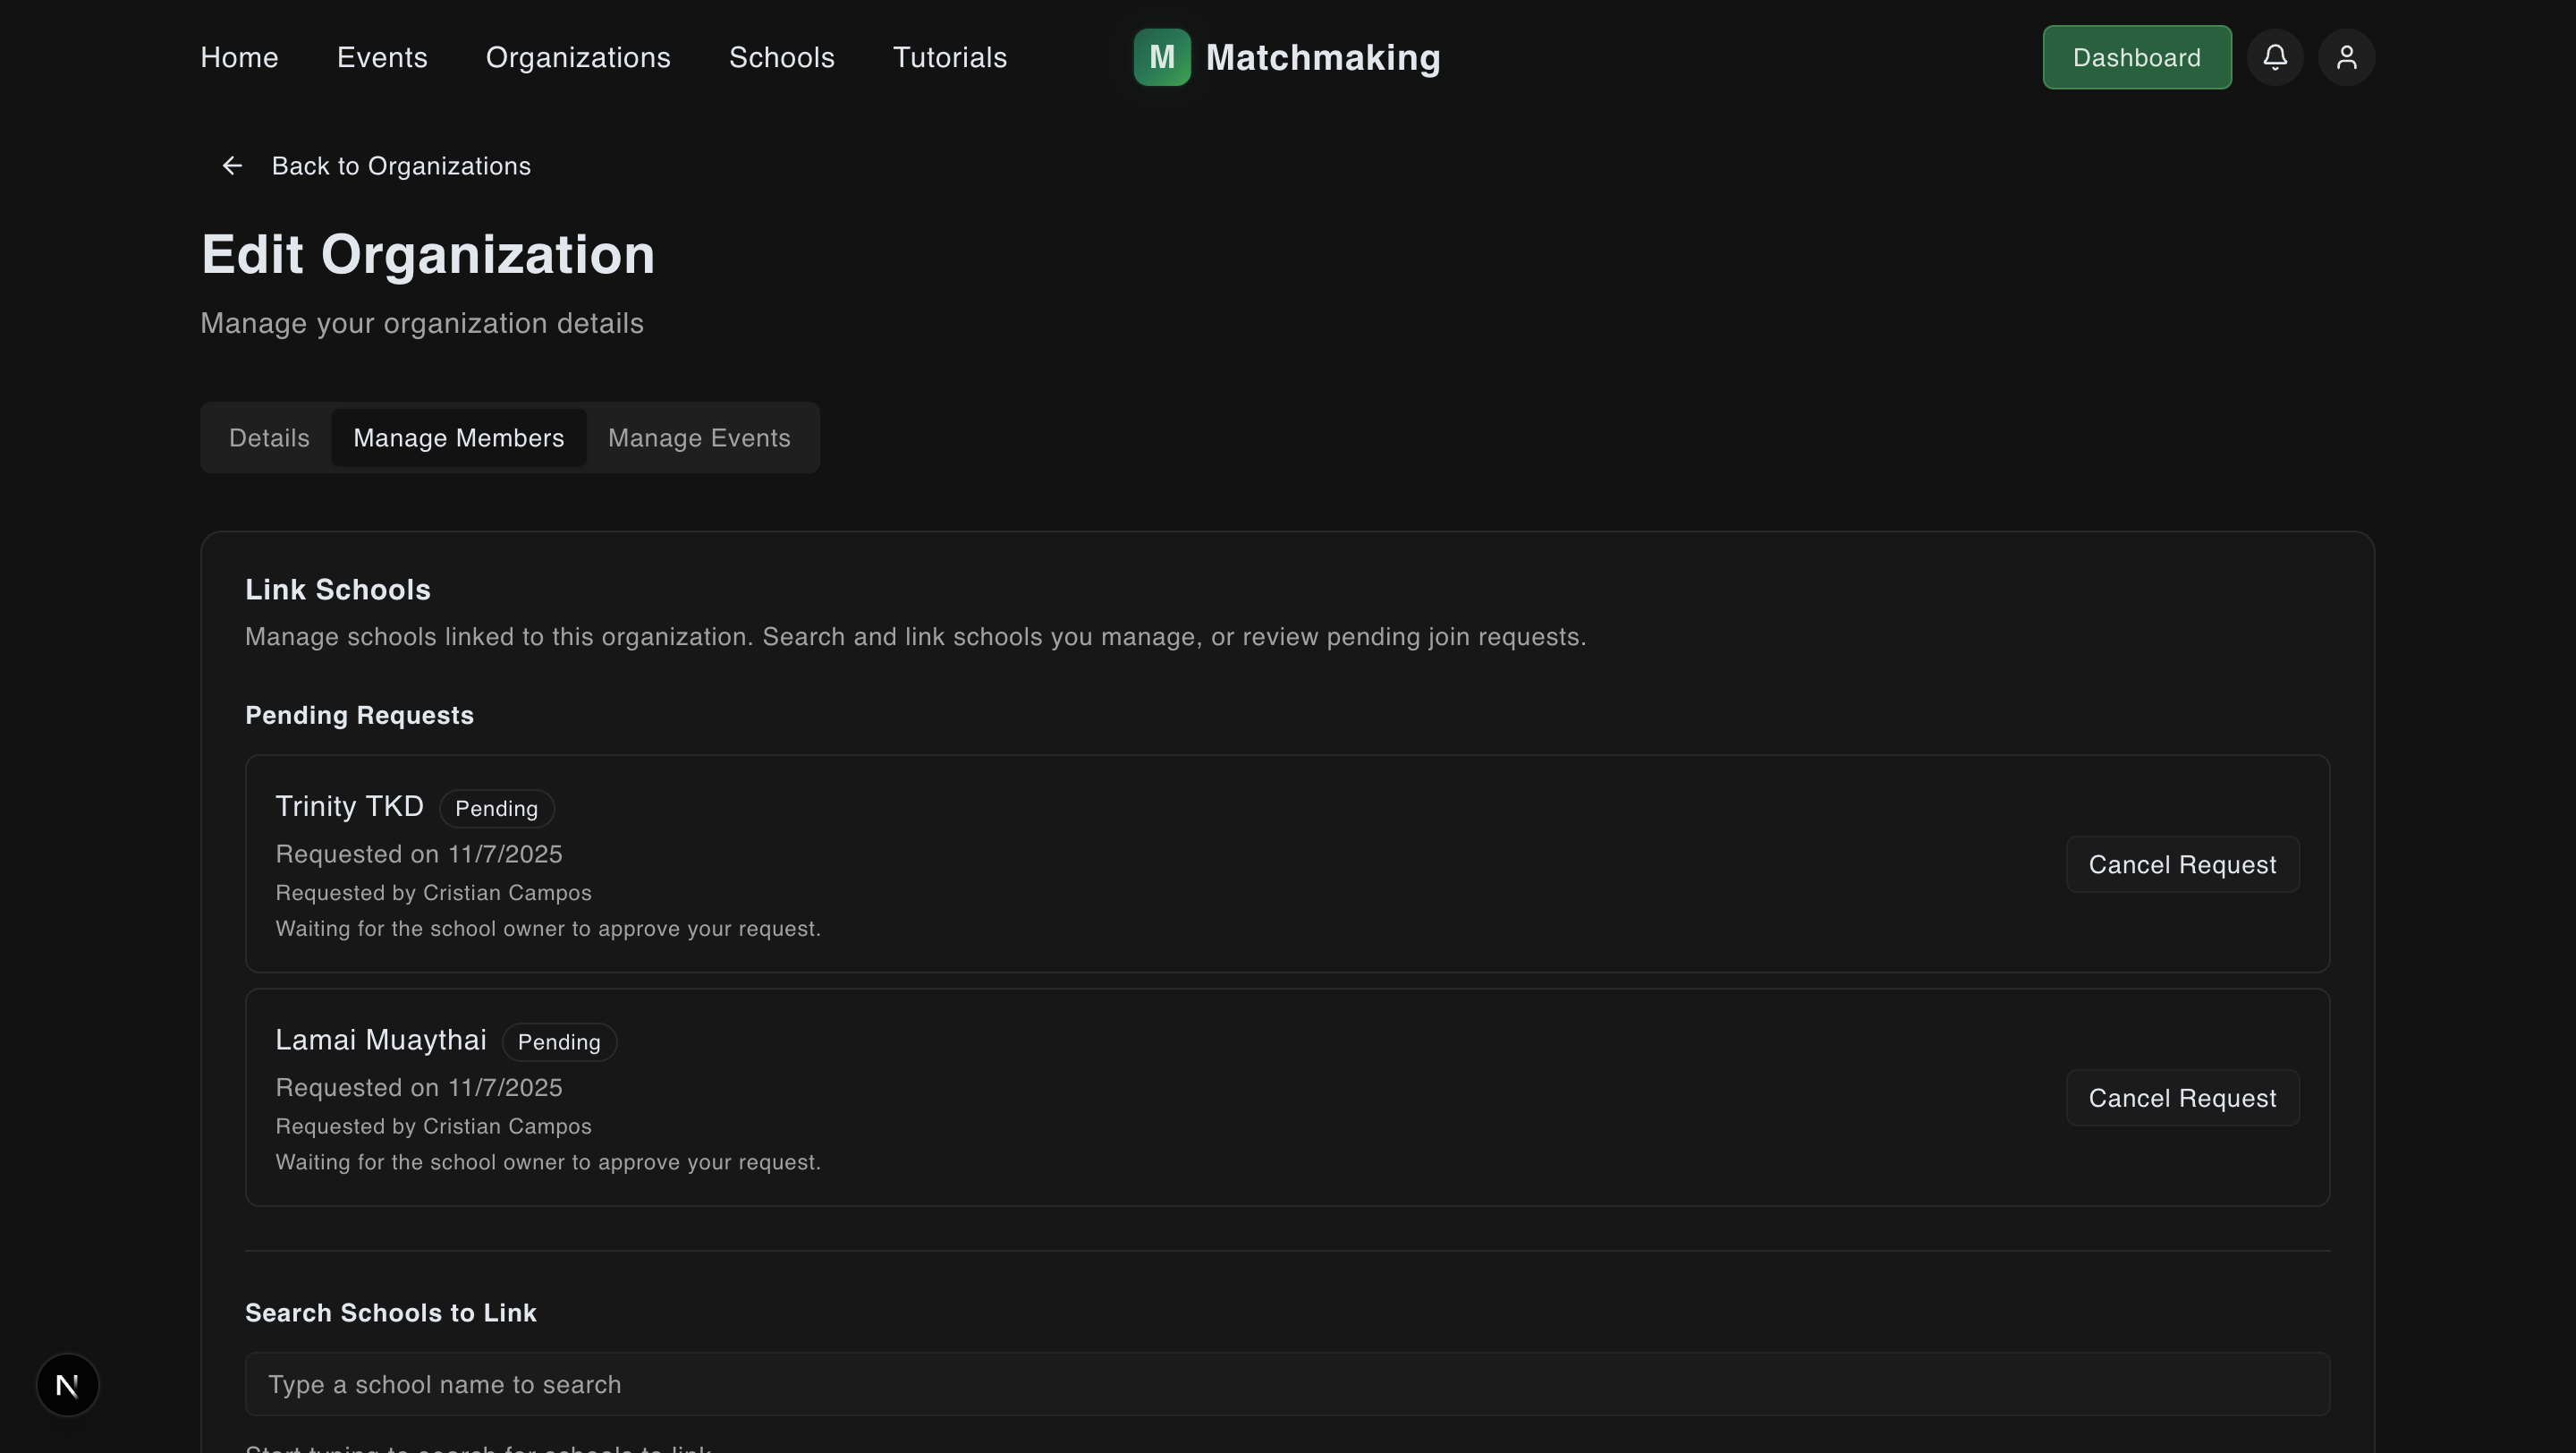The image size is (2576, 1453).
Task: Click the school name search field
Action: pos(1287,1384)
